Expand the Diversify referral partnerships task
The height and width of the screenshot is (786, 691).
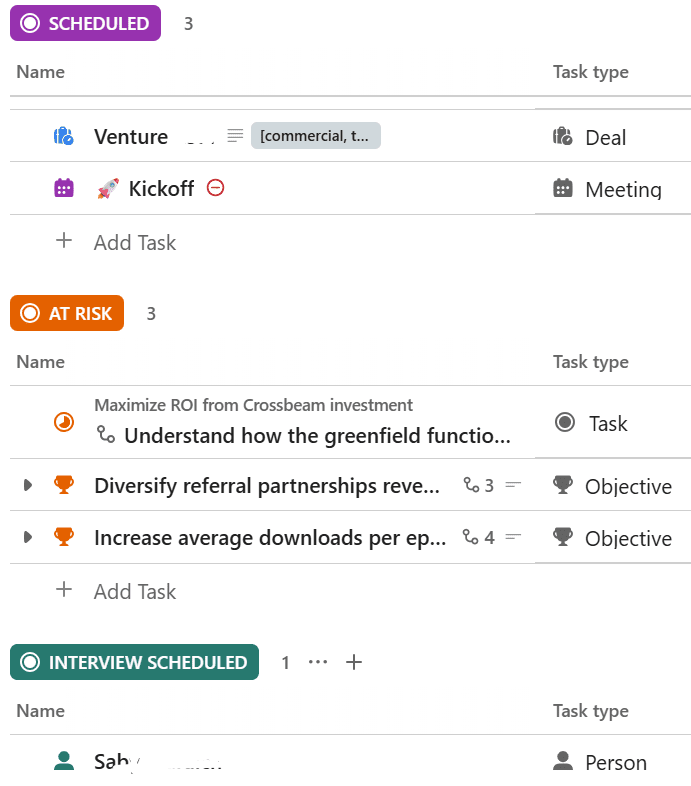point(28,486)
